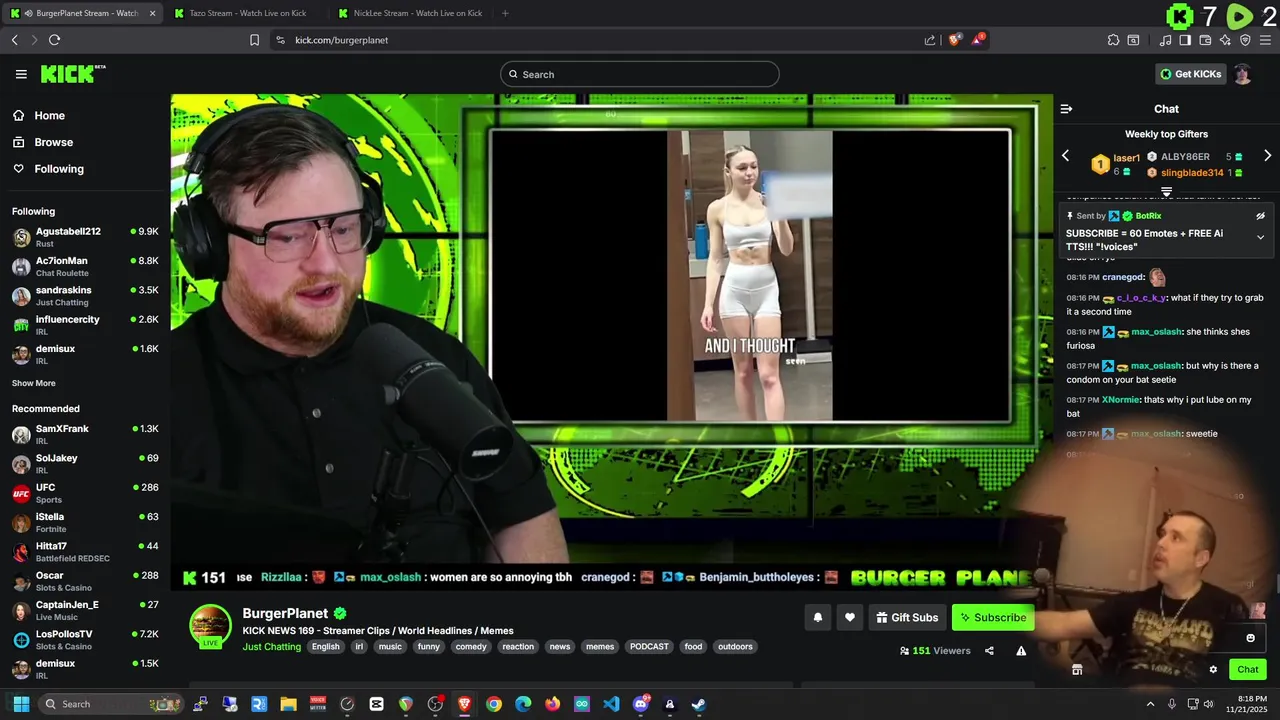Click the KICK logo in the header

[x=72, y=73]
